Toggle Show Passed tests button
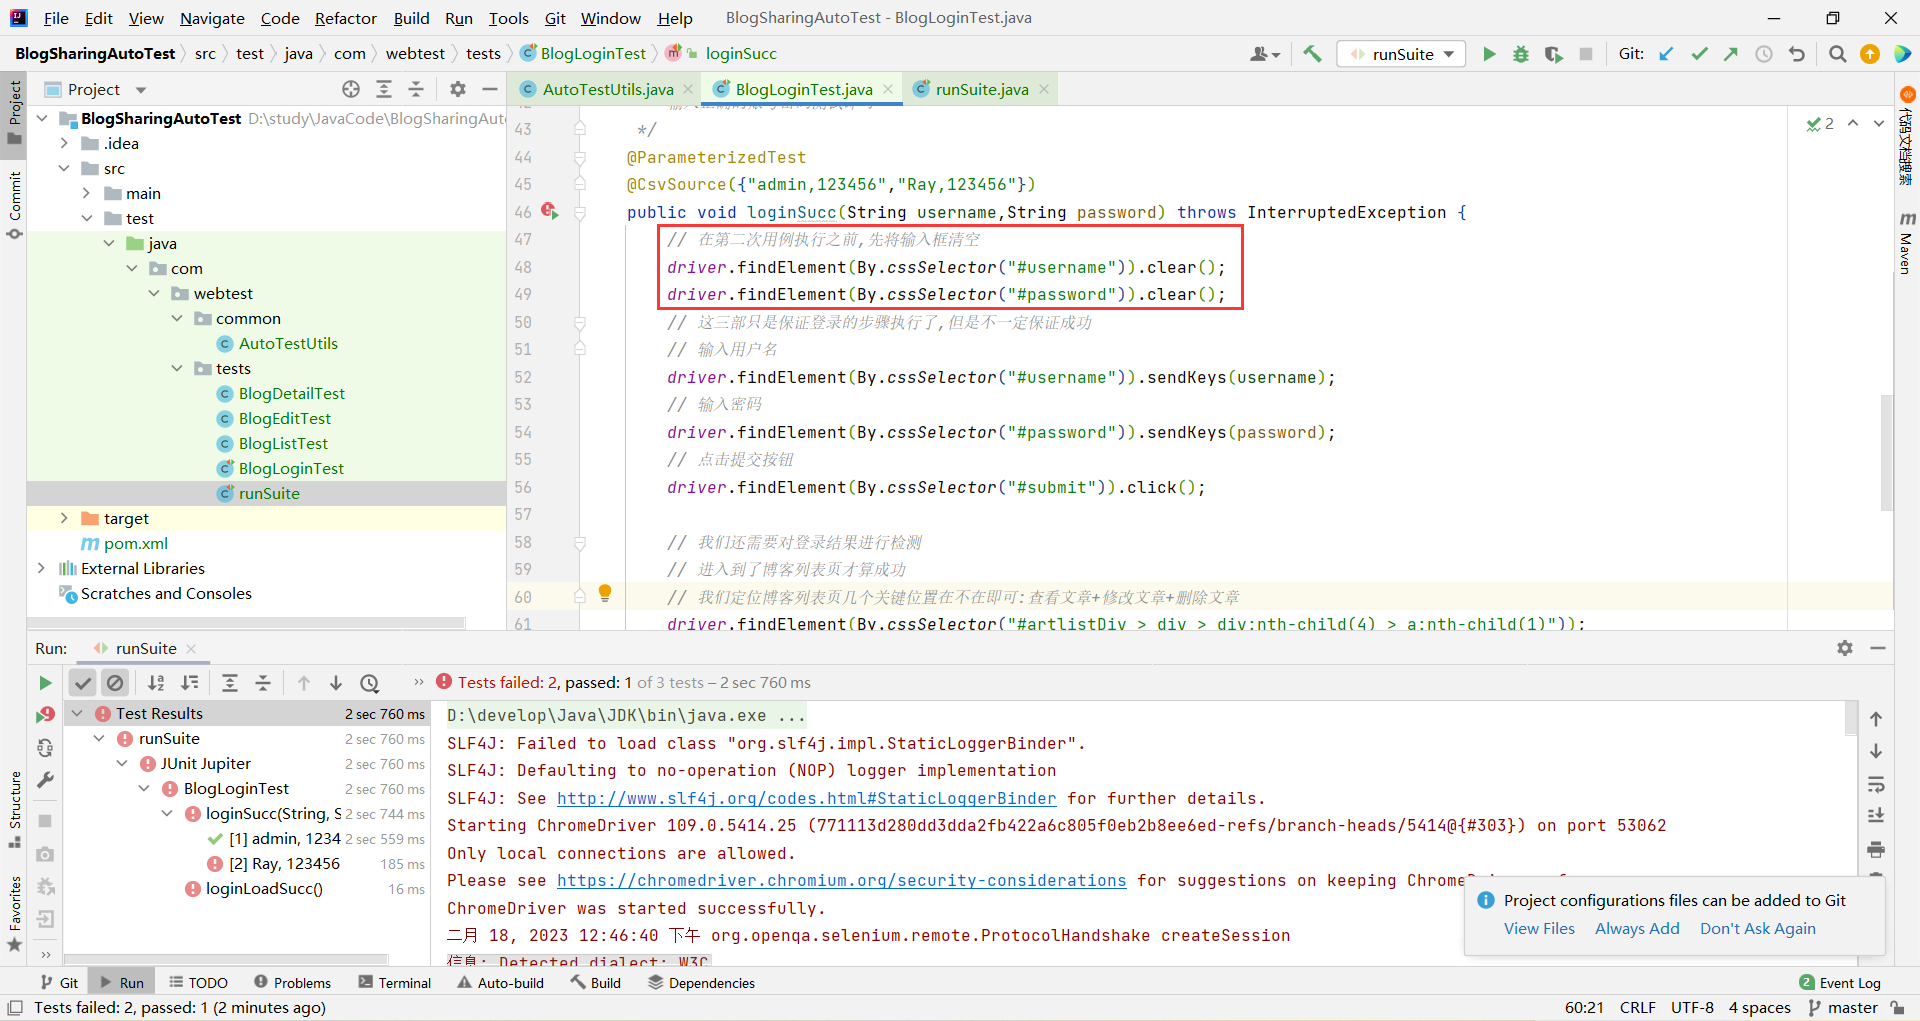Viewport: 1920px width, 1021px height. [83, 683]
